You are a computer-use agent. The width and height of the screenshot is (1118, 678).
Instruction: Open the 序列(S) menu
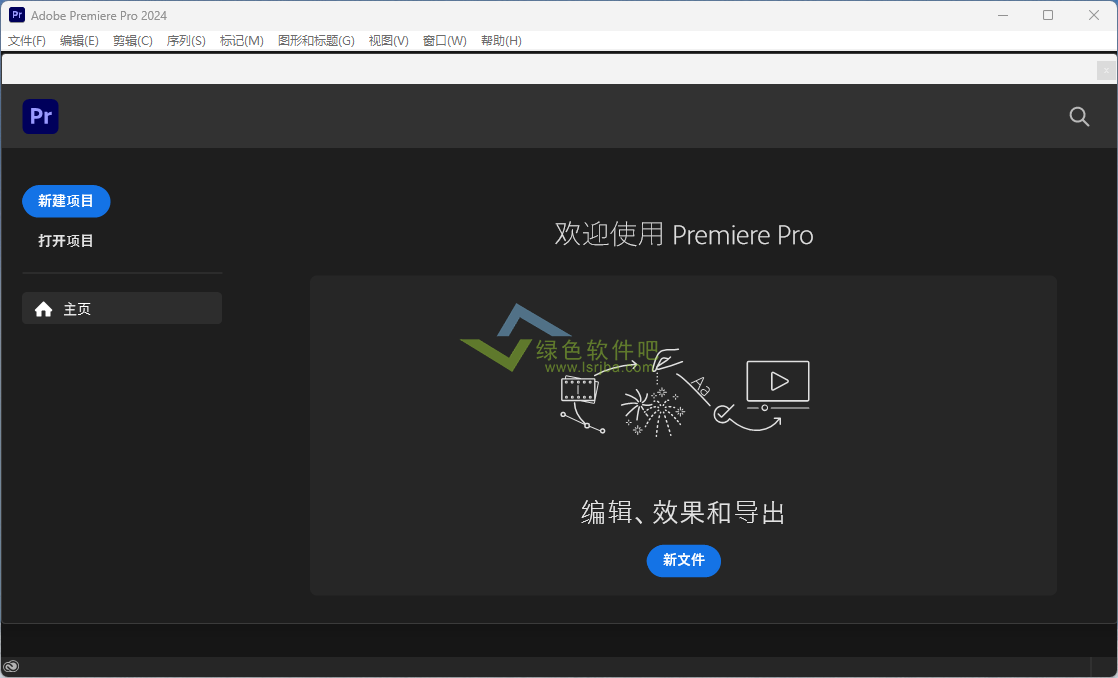(186, 41)
